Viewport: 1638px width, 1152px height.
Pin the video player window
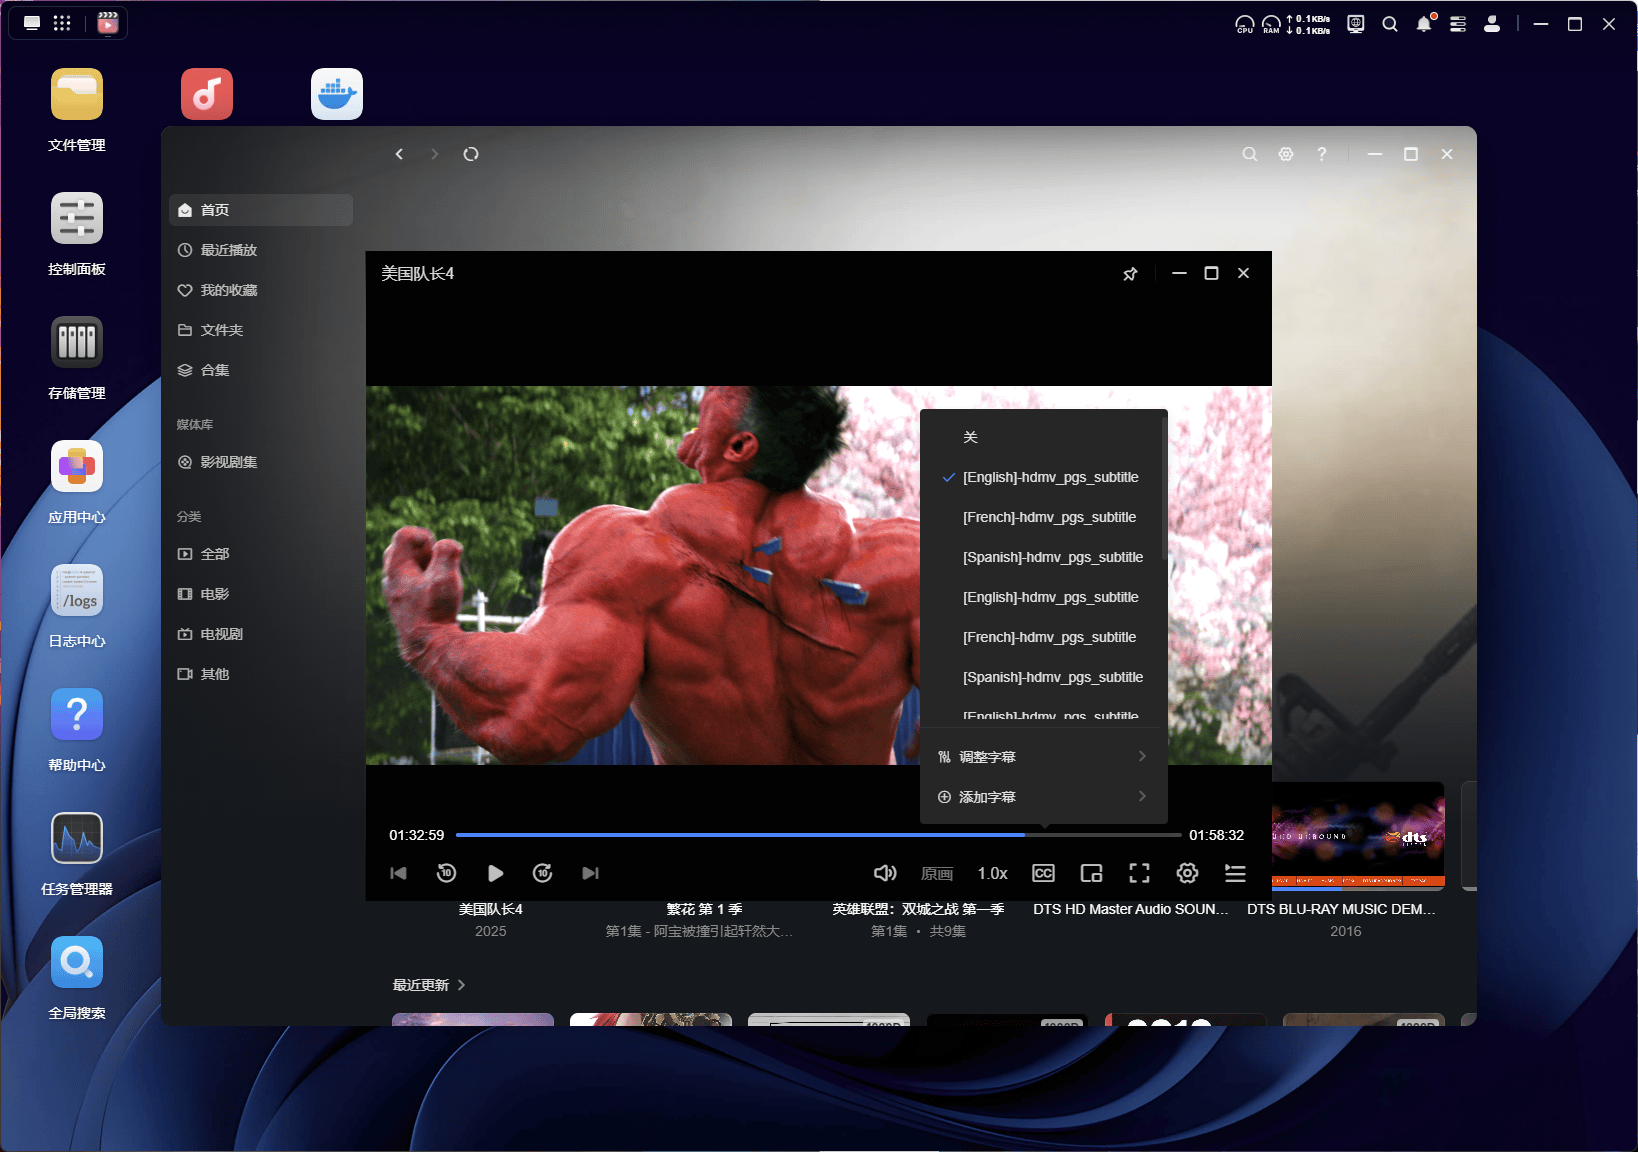pos(1130,274)
